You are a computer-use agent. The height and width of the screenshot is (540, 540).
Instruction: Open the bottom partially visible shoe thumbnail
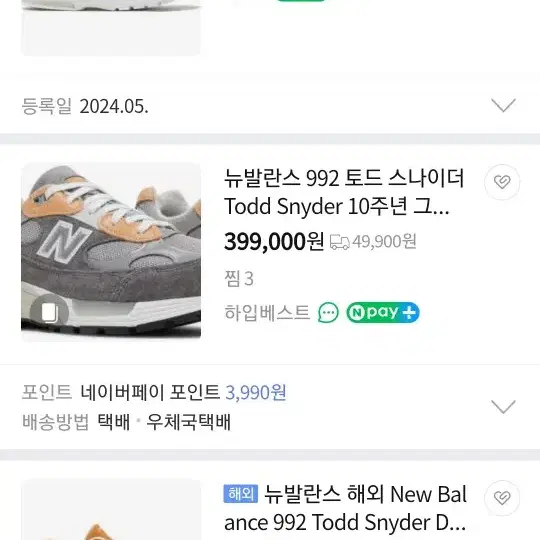[111, 509]
